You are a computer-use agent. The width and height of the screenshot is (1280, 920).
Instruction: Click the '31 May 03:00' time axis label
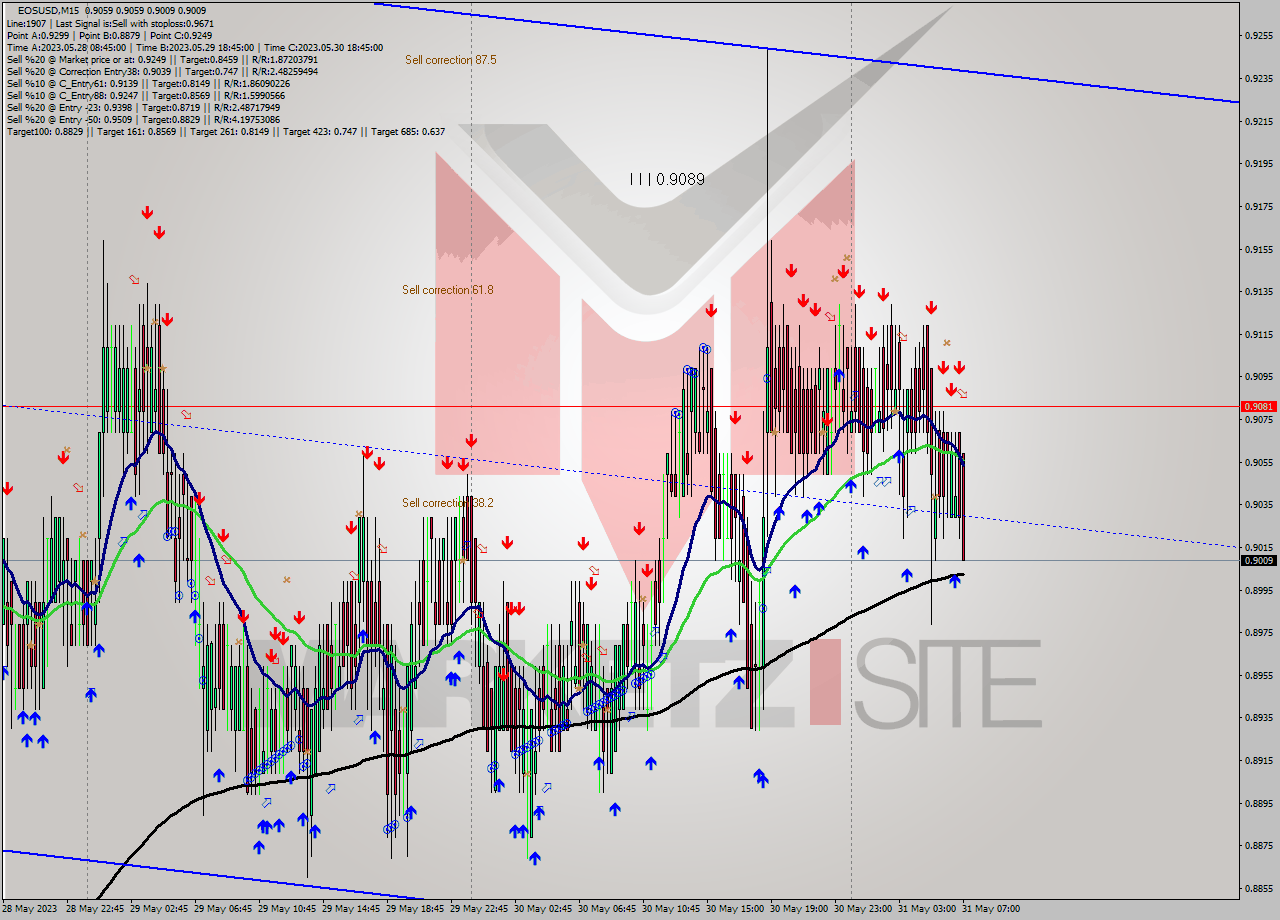[x=927, y=909]
